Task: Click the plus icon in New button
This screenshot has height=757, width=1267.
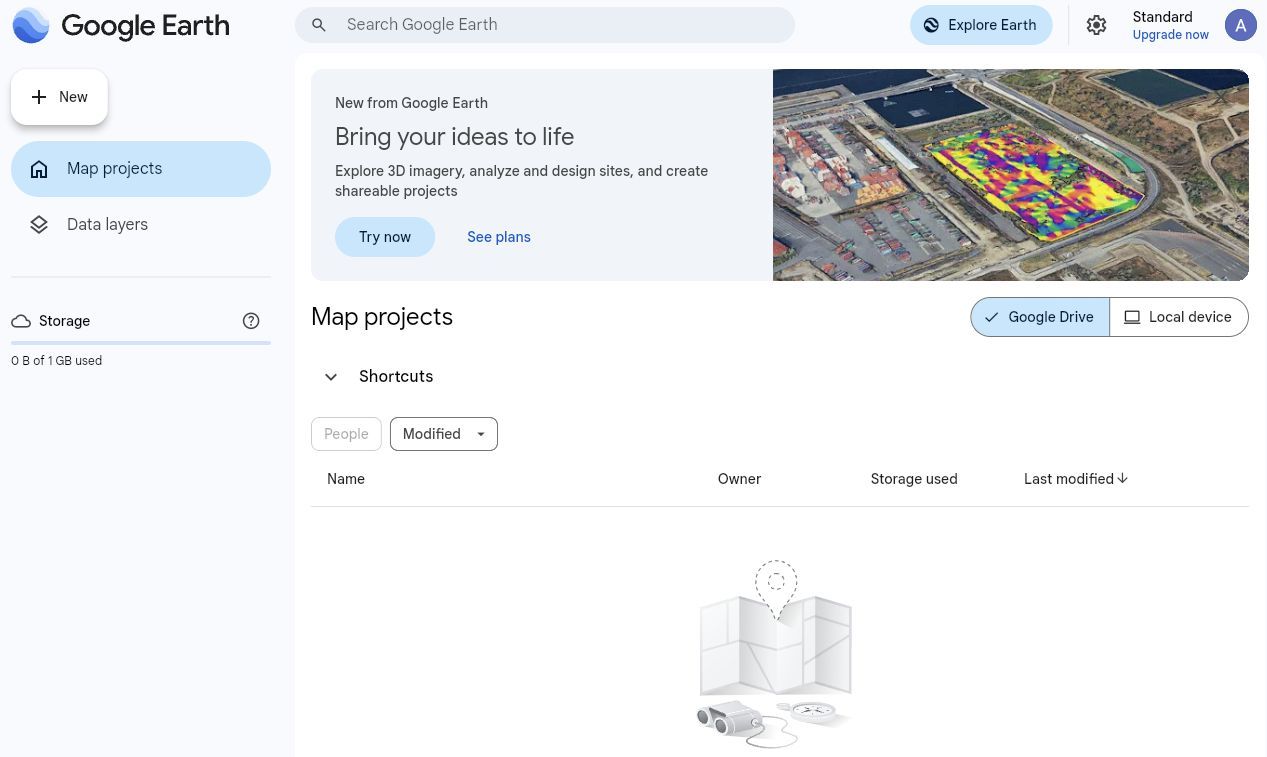Action: [39, 97]
